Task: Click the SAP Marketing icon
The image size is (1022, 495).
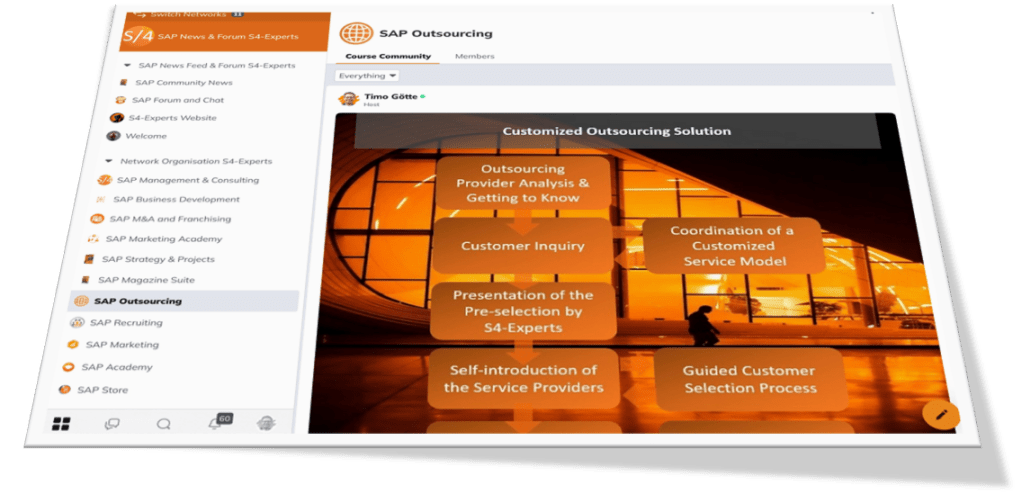Action: click(73, 344)
